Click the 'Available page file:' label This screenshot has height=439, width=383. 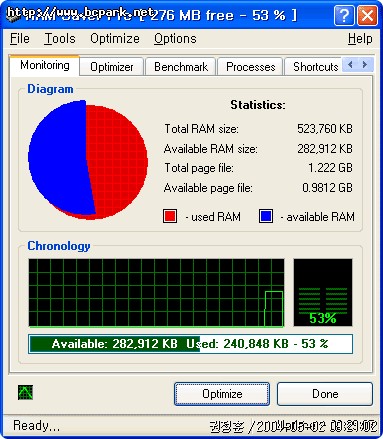coord(208,188)
